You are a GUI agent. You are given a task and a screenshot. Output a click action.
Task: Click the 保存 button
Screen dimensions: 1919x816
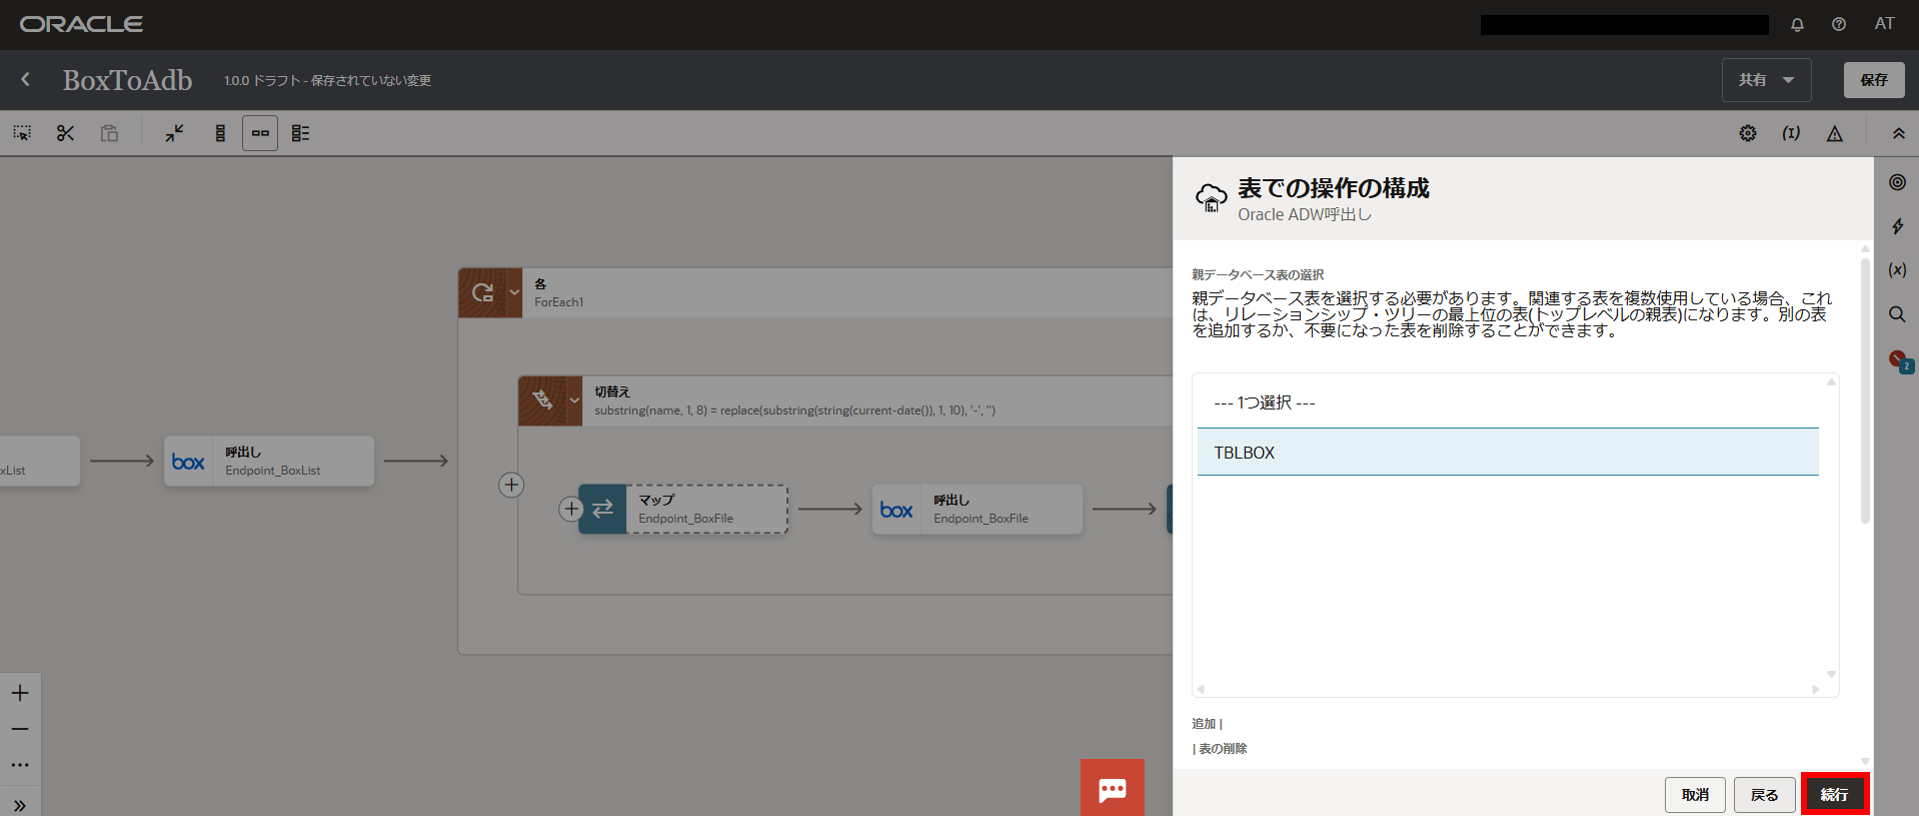[x=1874, y=80]
